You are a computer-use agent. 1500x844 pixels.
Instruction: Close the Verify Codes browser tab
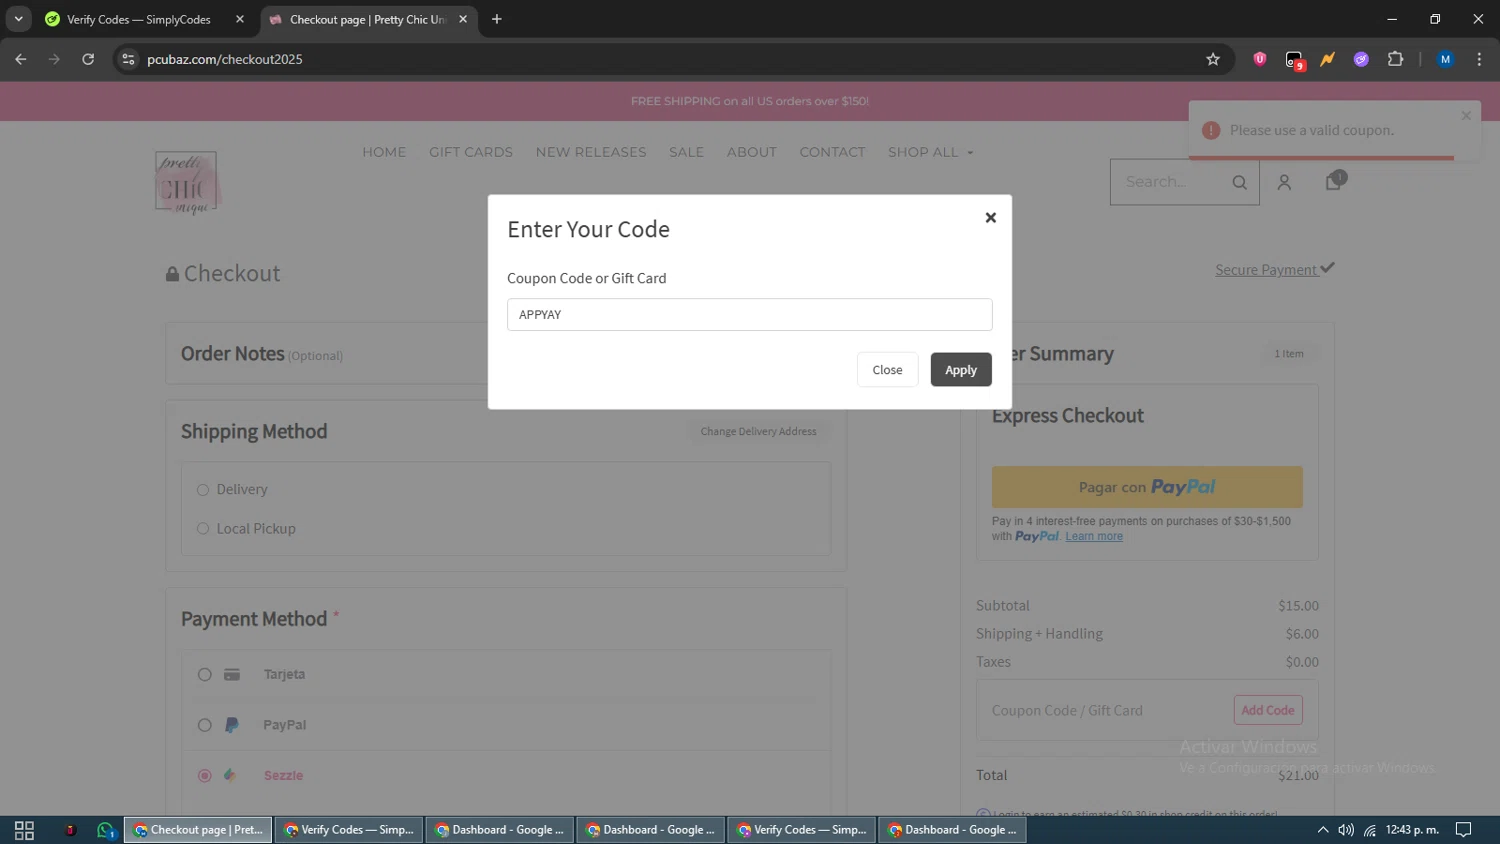pos(240,19)
